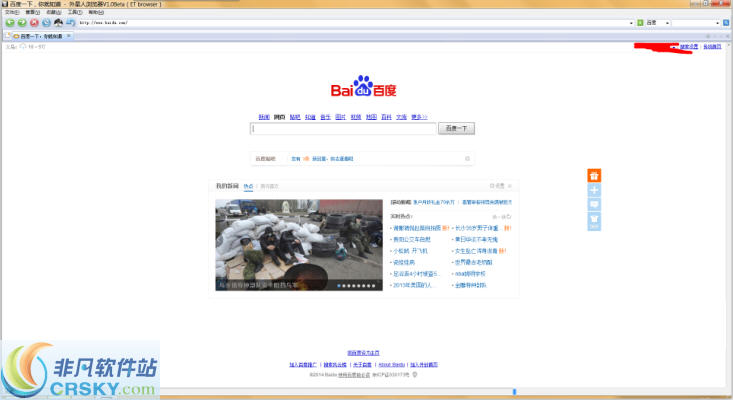Viewport: 733px width, 400px height.
Task: Click the 视频 navigation link
Action: pyautogui.click(x=356, y=117)
